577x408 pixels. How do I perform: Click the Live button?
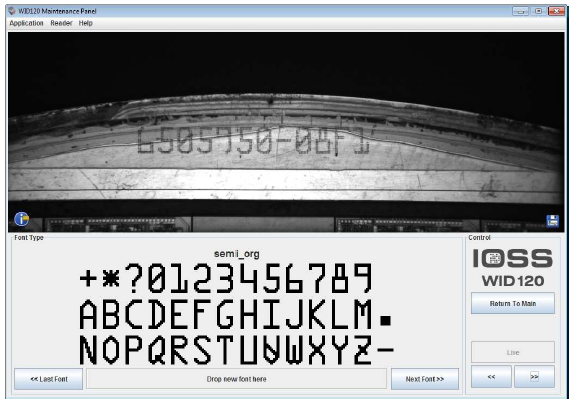click(x=513, y=352)
